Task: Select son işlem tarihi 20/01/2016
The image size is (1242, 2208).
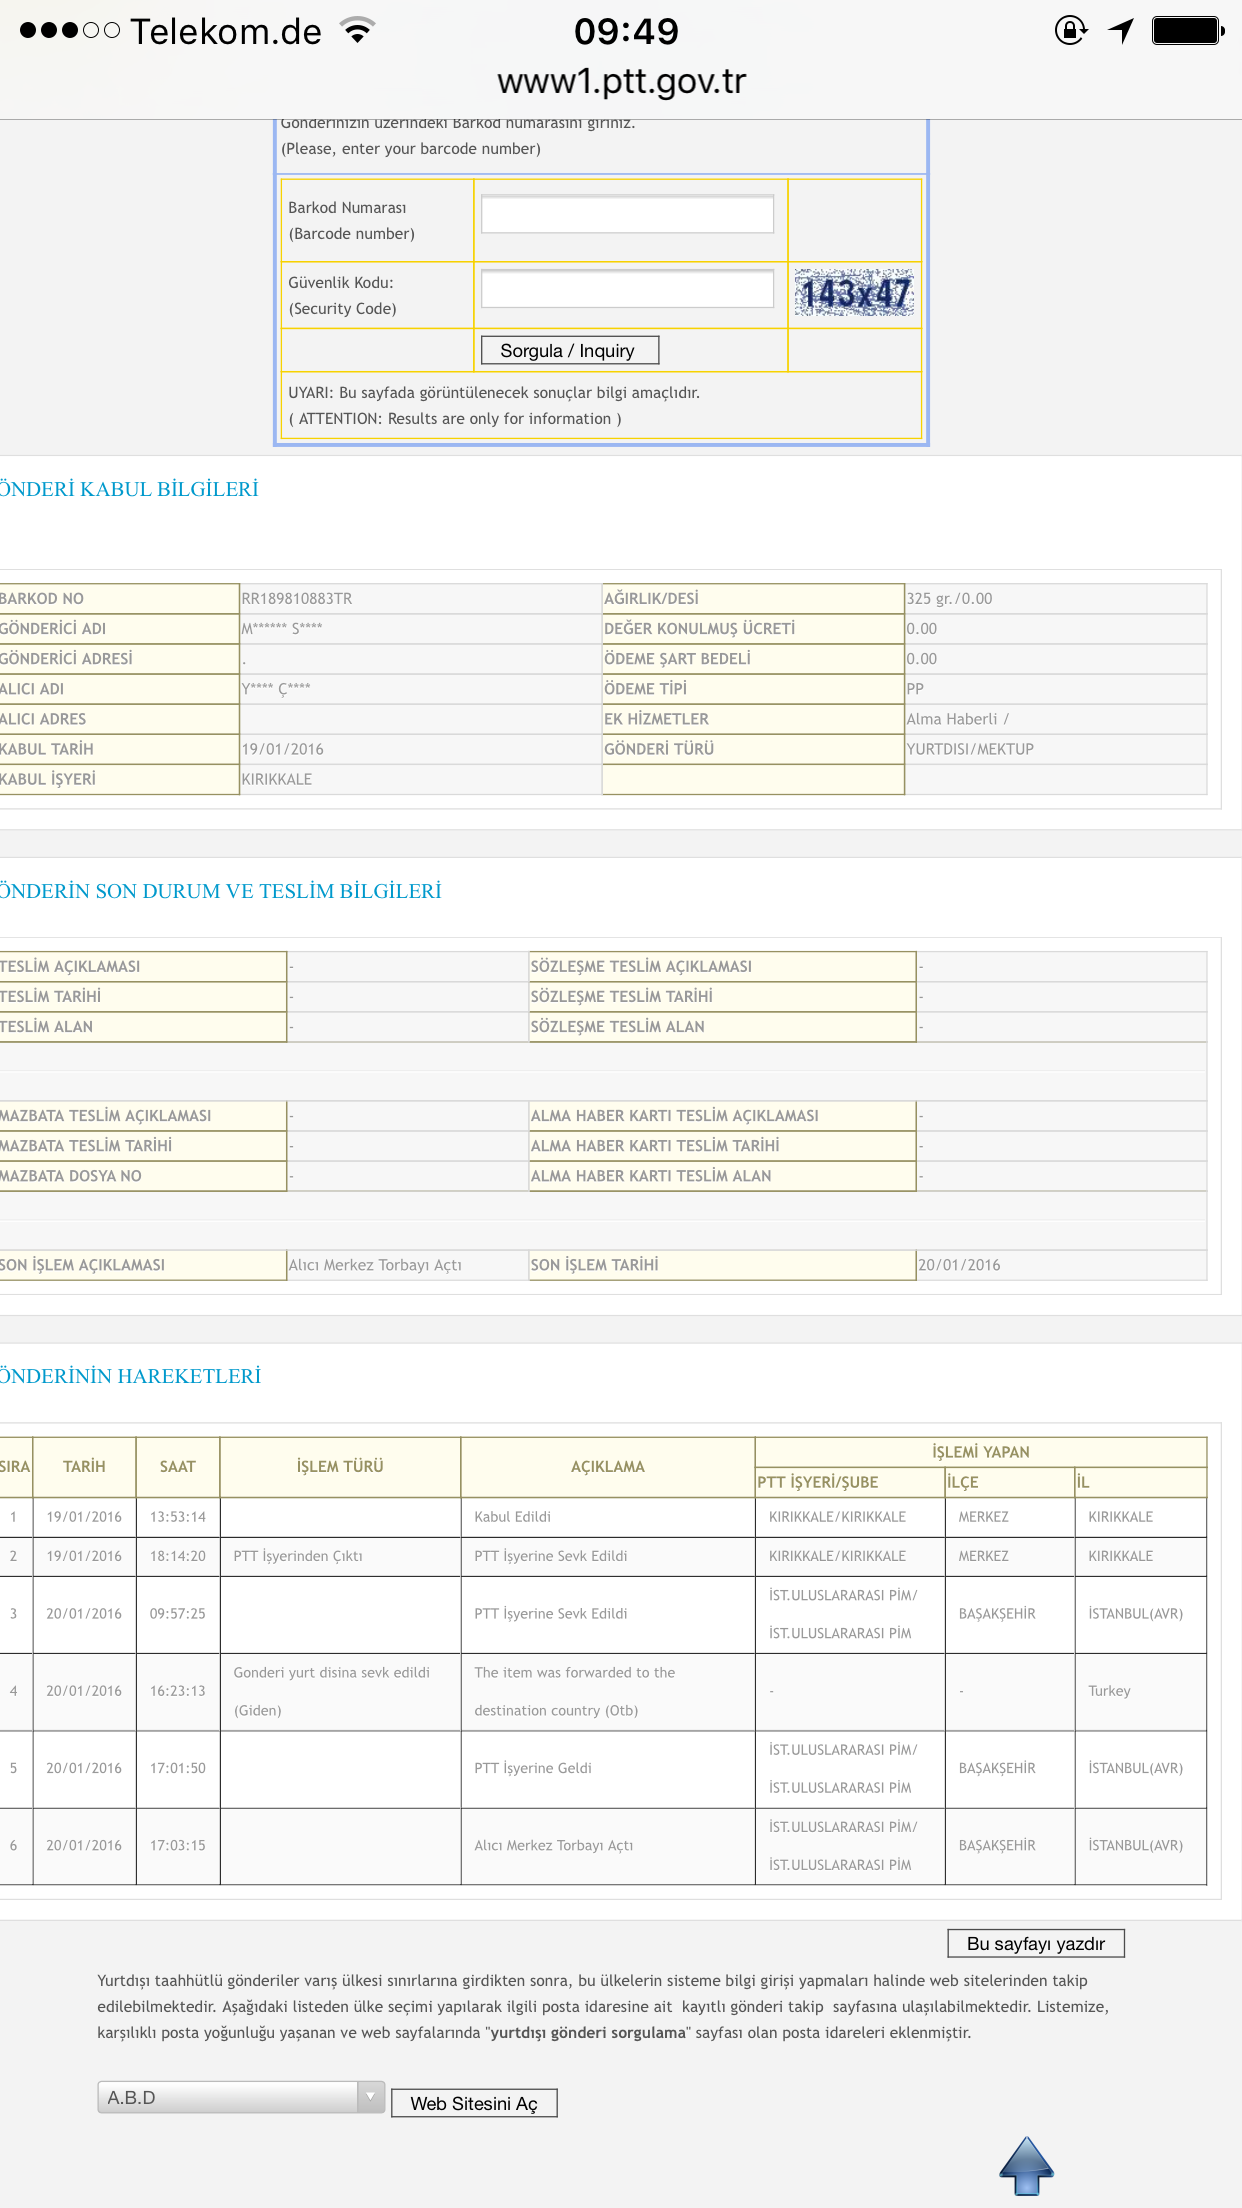Action: pyautogui.click(x=959, y=1265)
